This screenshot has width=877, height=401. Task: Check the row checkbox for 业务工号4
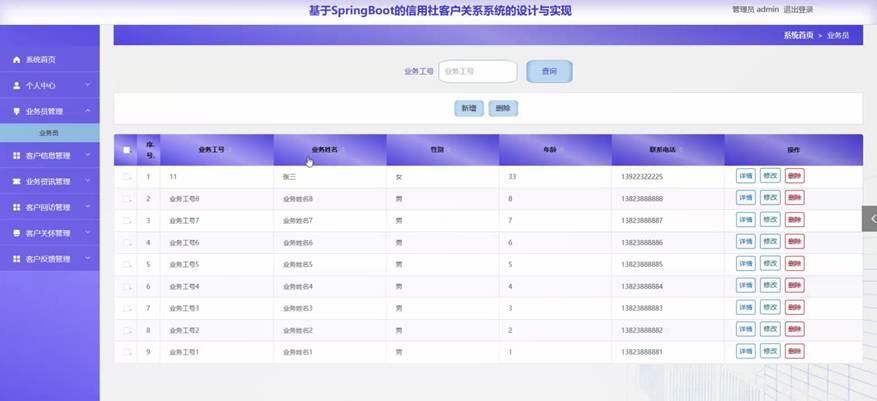(x=126, y=286)
